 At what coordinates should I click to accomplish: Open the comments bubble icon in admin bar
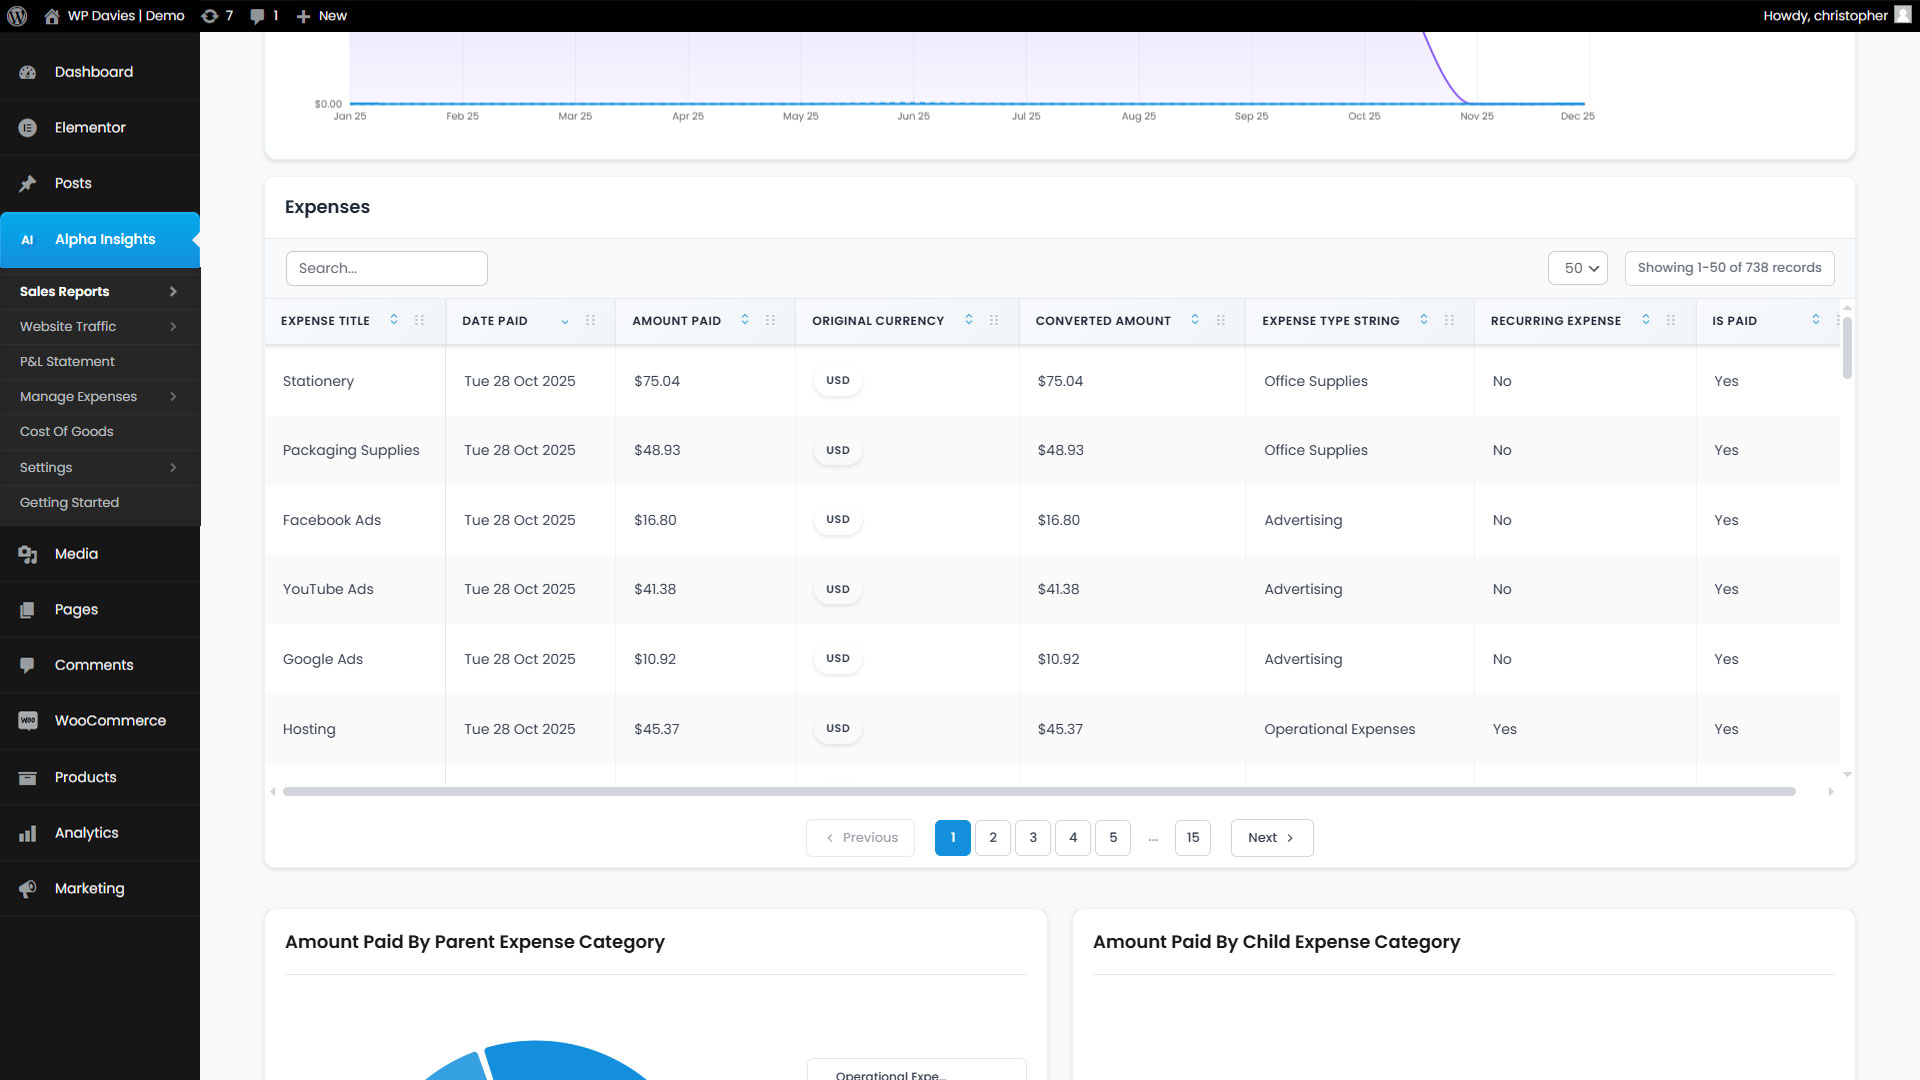pyautogui.click(x=258, y=16)
